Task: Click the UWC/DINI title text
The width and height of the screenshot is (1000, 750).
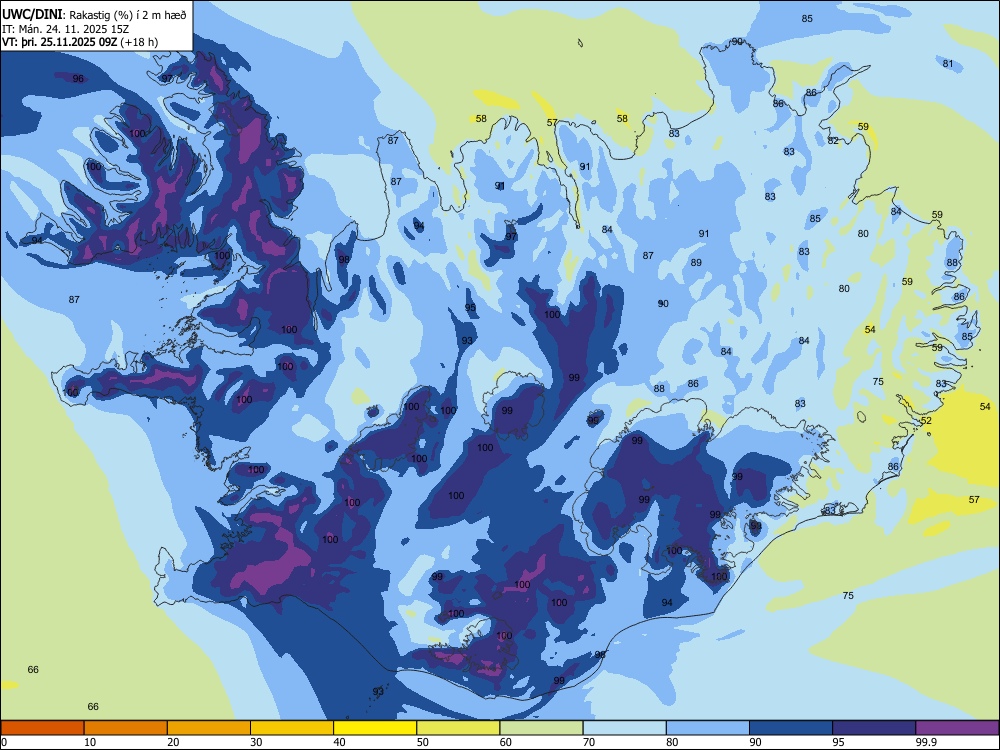Action: pos(33,15)
